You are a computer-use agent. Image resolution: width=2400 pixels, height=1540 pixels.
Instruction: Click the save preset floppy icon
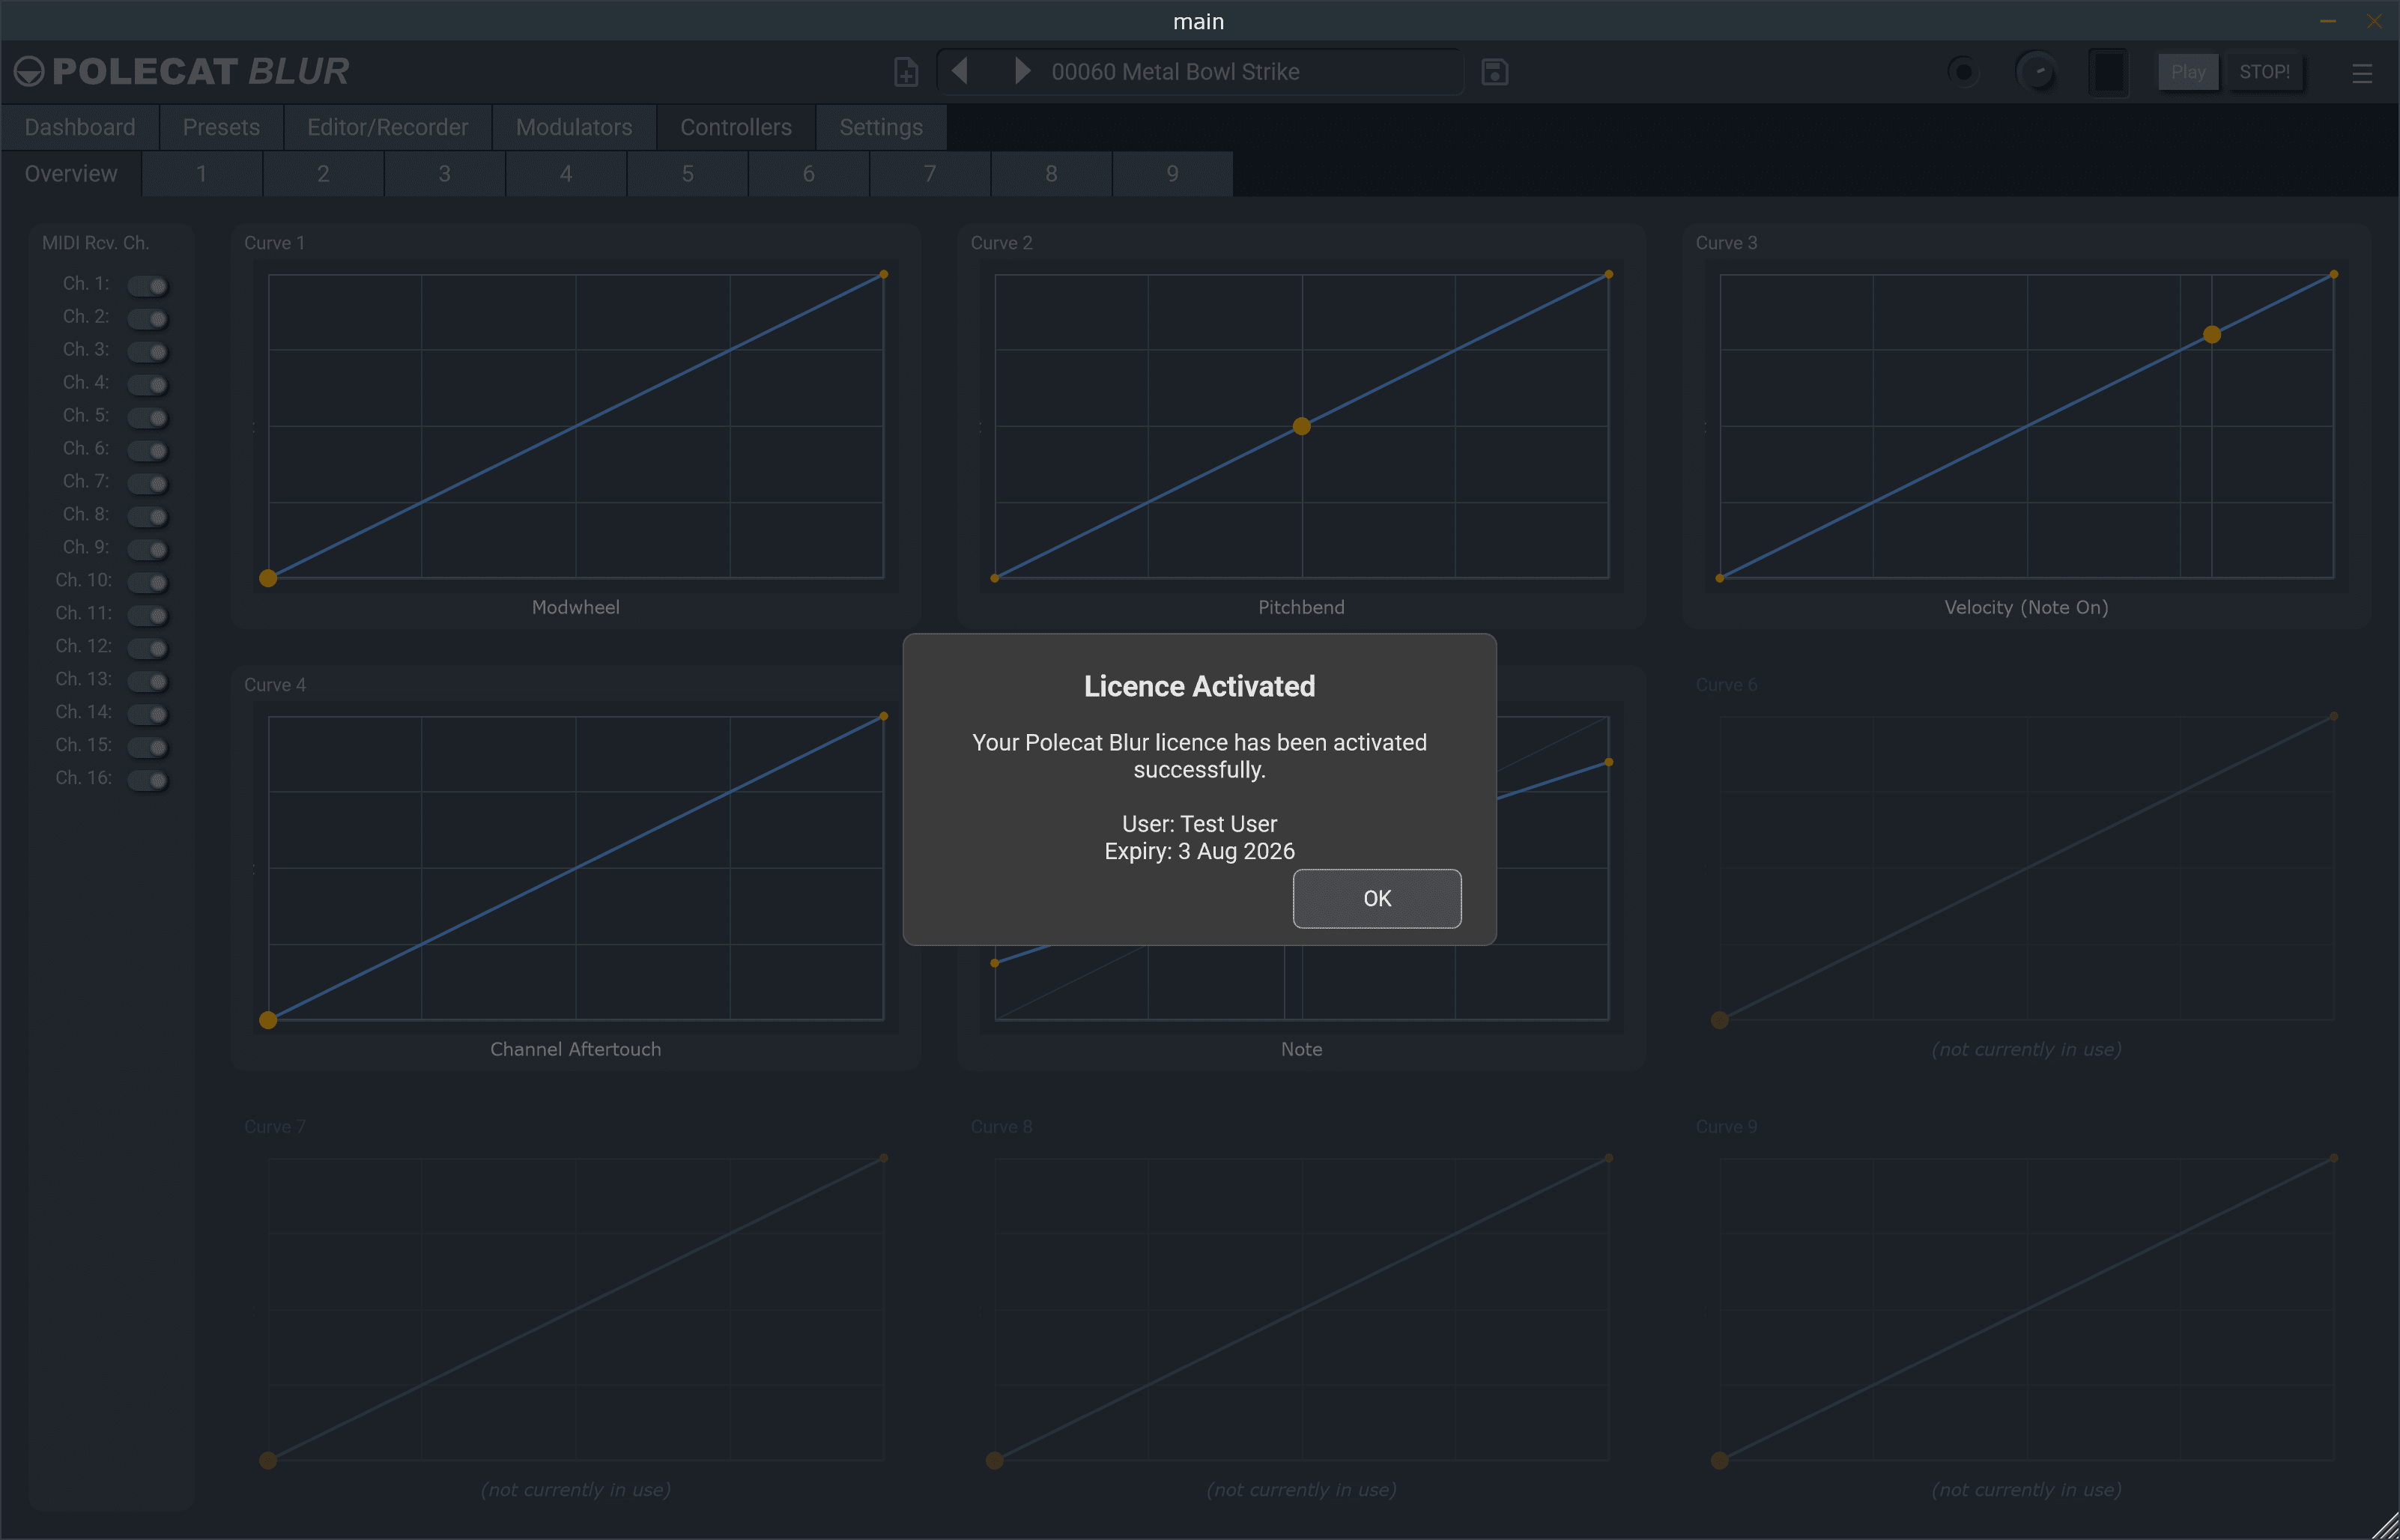coord(1495,72)
